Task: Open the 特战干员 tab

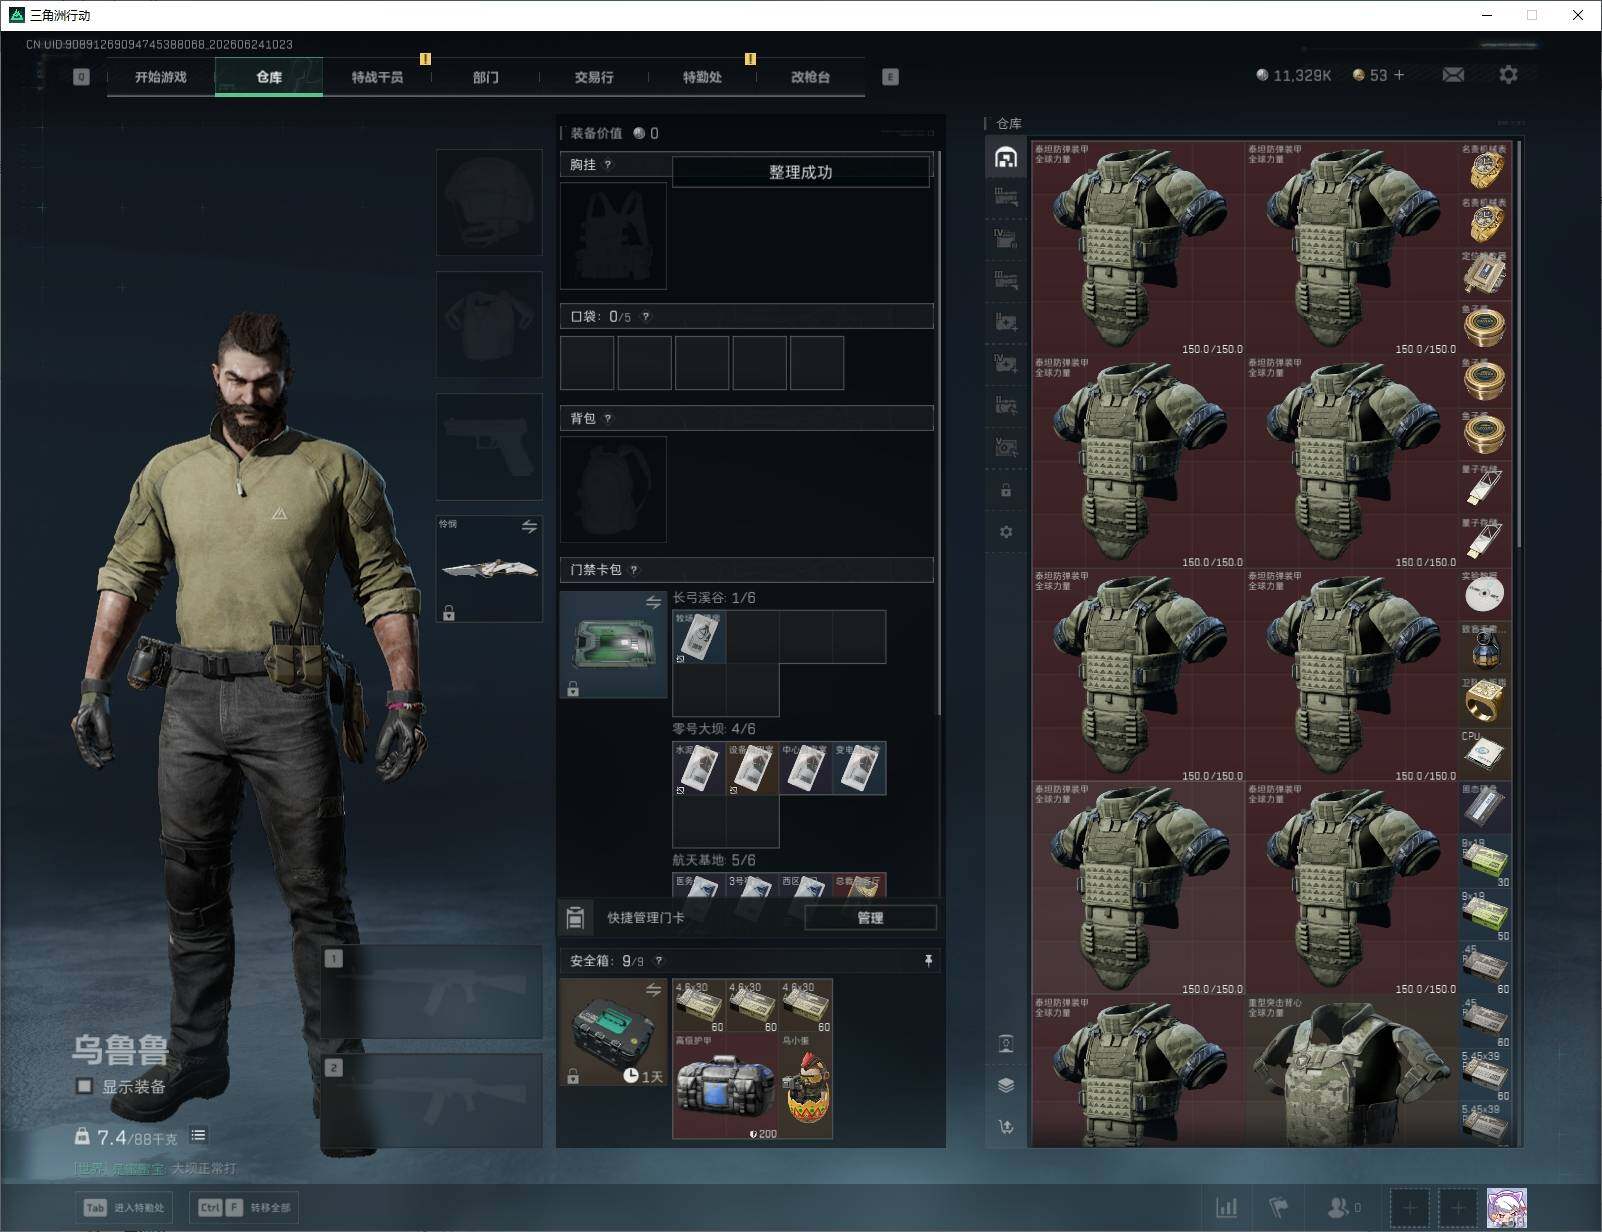Action: pos(377,77)
